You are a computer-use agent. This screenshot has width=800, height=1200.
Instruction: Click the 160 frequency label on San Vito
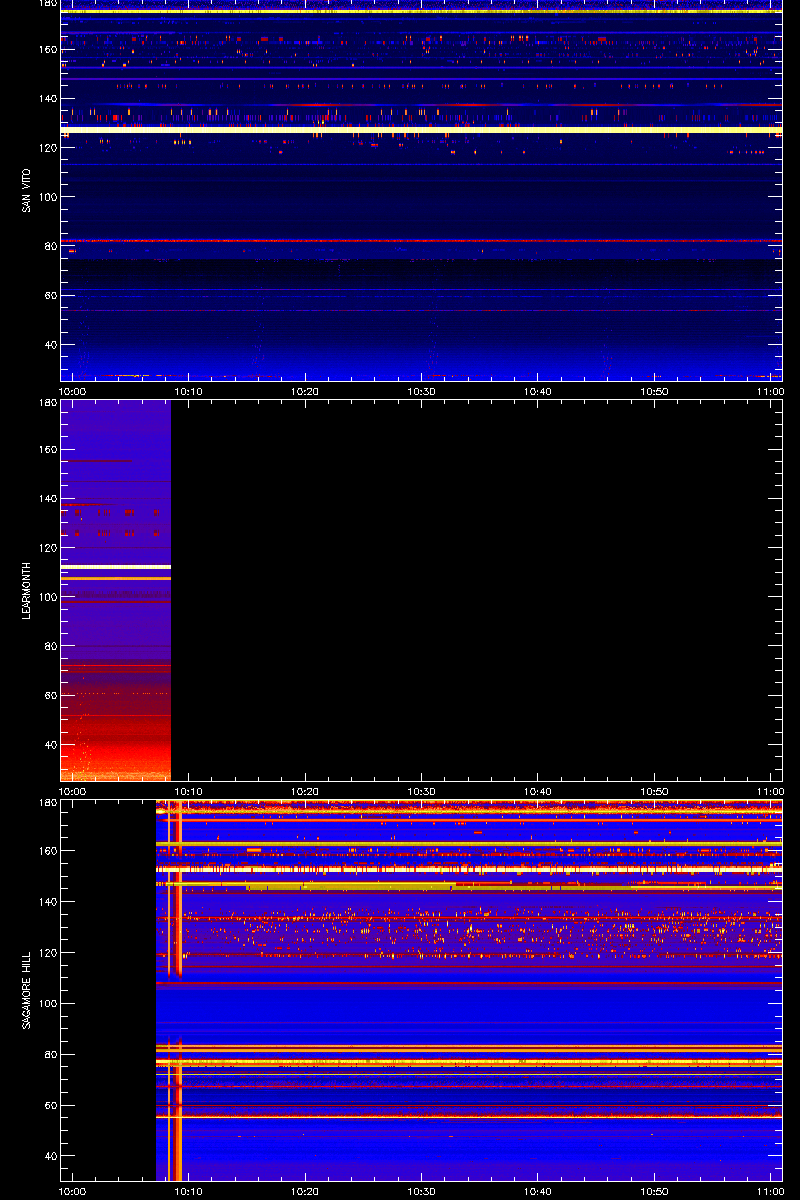pyautogui.click(x=47, y=49)
